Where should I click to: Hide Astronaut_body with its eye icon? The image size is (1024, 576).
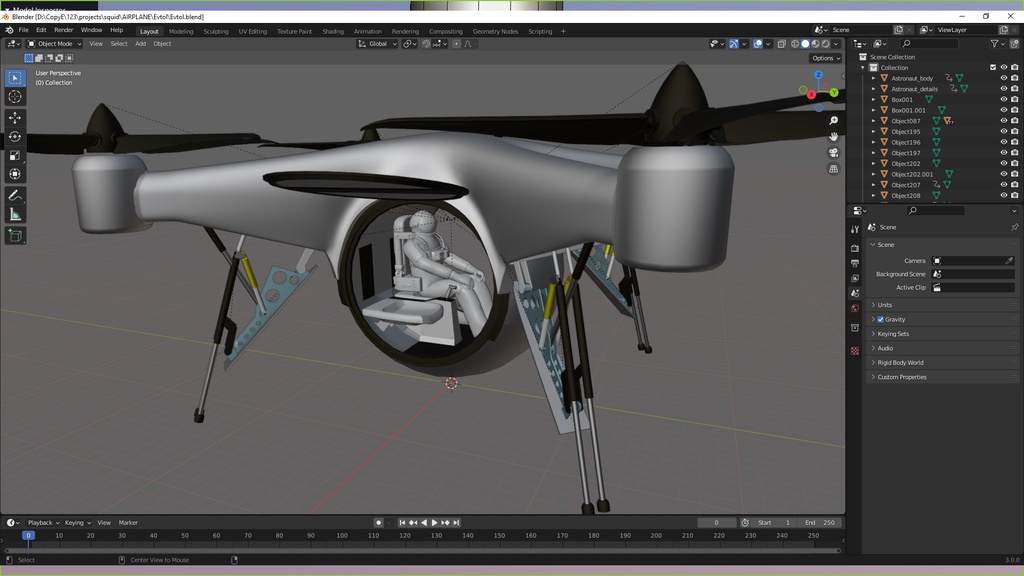point(1003,78)
